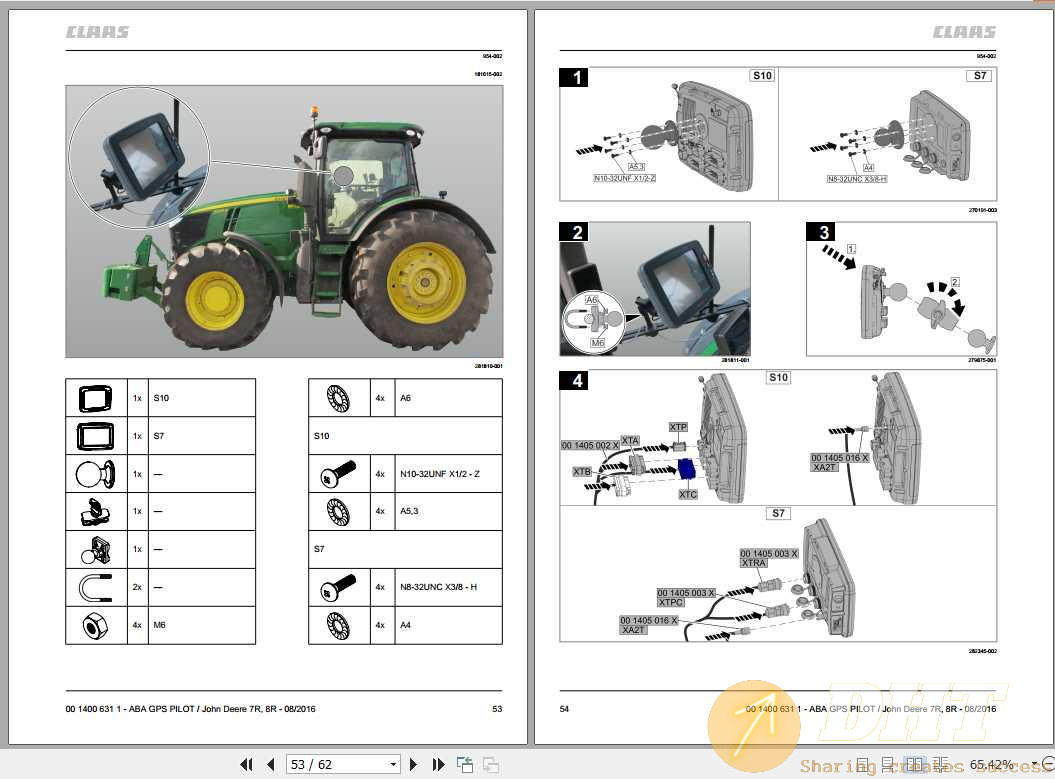This screenshot has height=779, width=1055.
Task: Click the U-bolt icon in parts table
Action: coord(96,587)
